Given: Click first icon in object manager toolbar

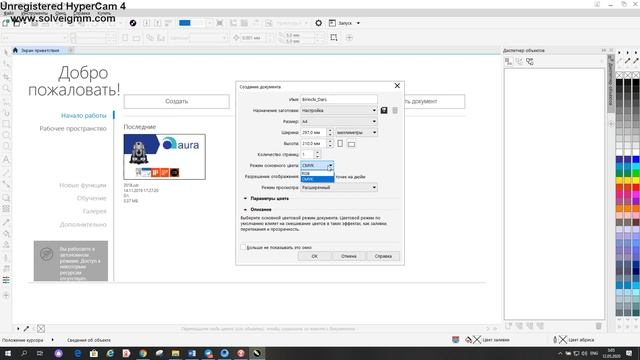Looking at the screenshot, I should [509, 61].
